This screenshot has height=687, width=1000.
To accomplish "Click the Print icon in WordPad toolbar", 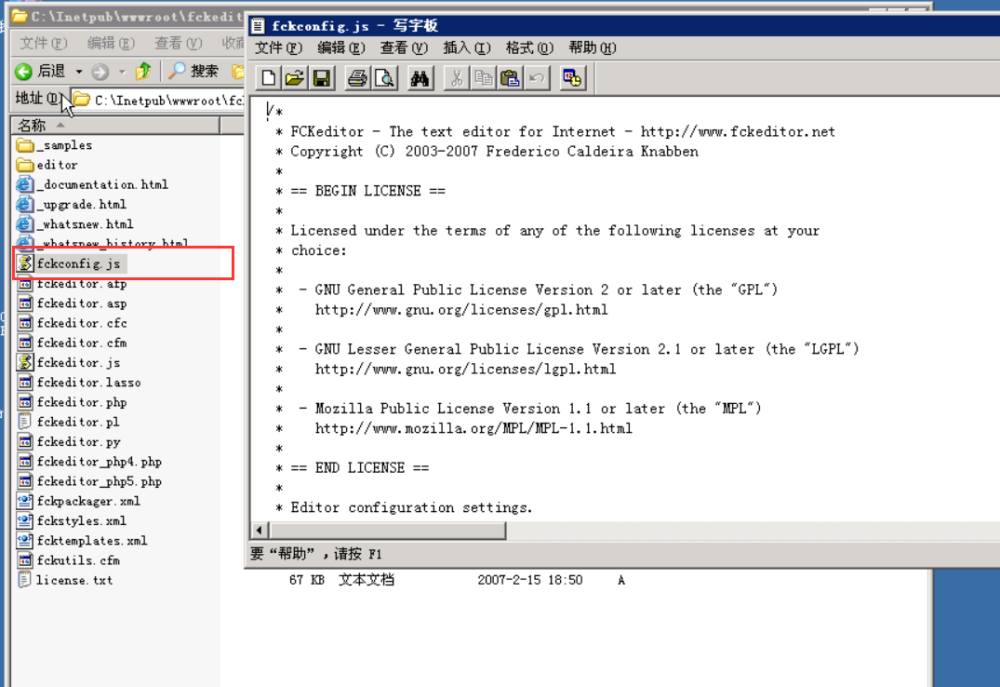I will (357, 78).
